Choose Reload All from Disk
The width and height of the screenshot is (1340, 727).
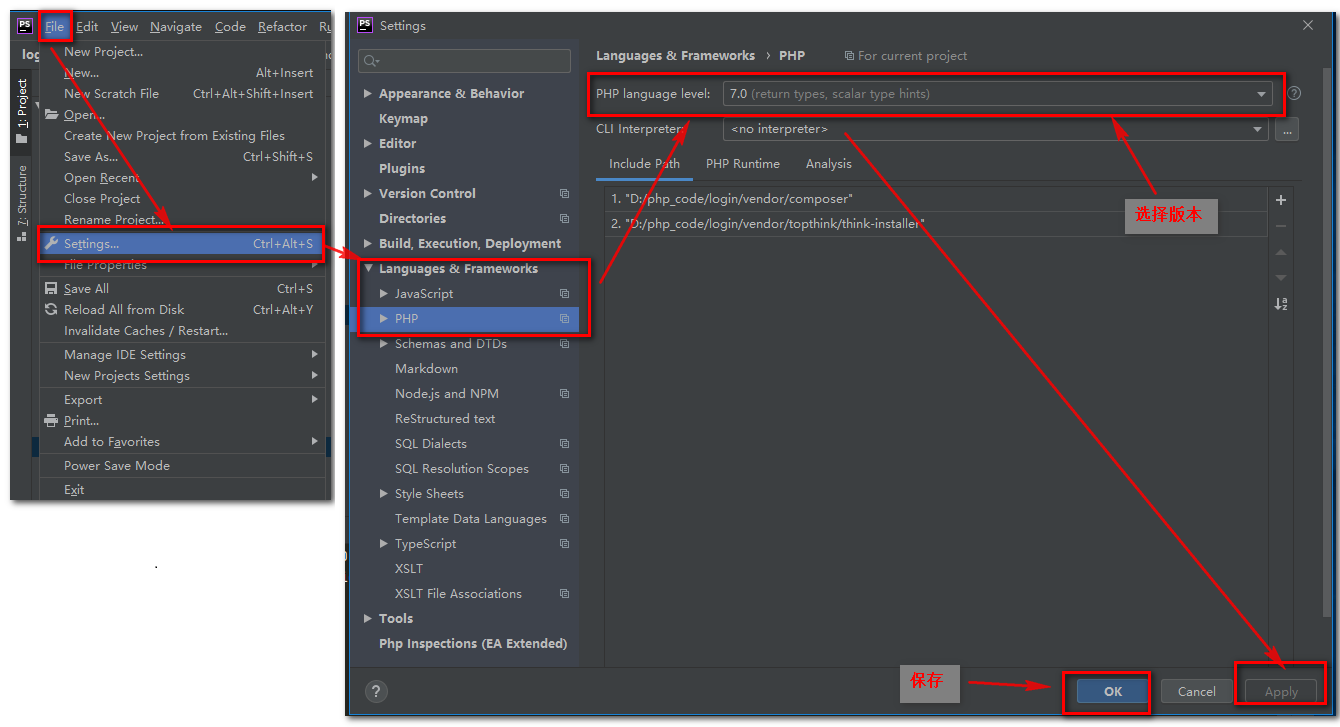(181, 310)
